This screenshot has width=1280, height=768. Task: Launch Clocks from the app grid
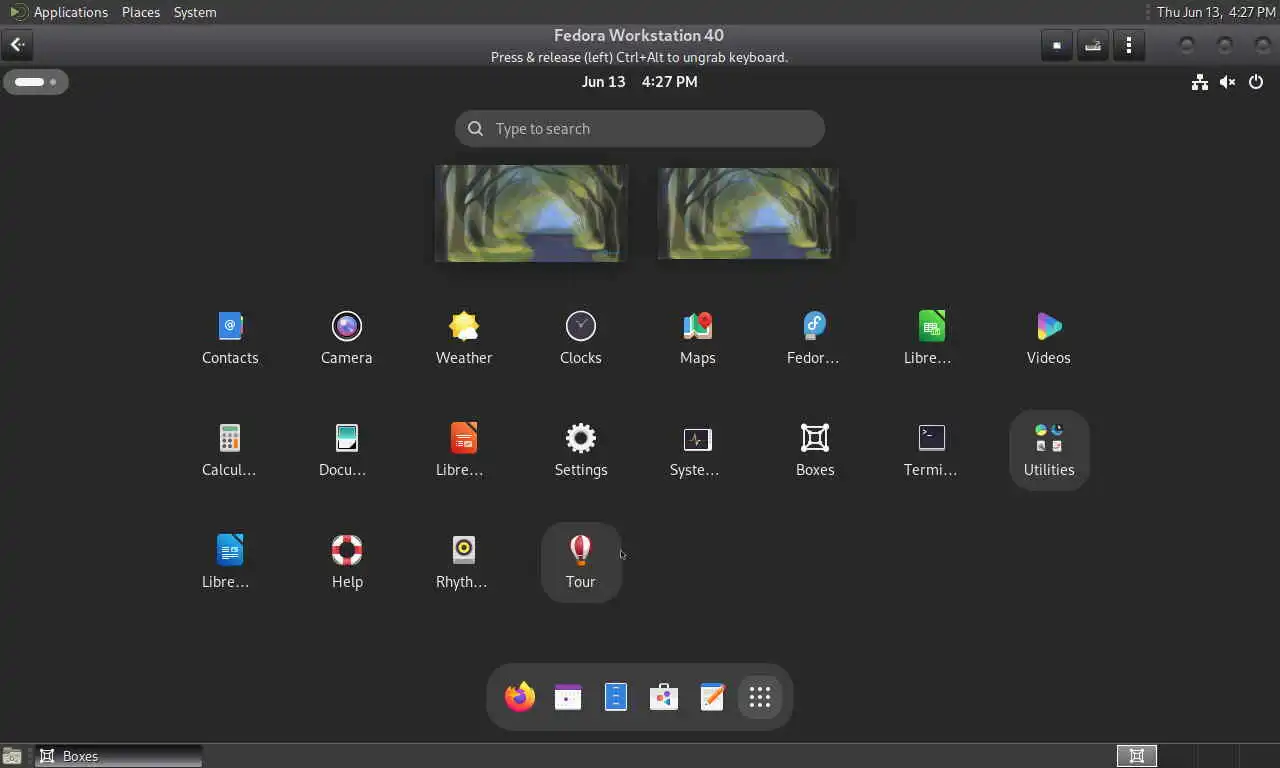coord(581,337)
